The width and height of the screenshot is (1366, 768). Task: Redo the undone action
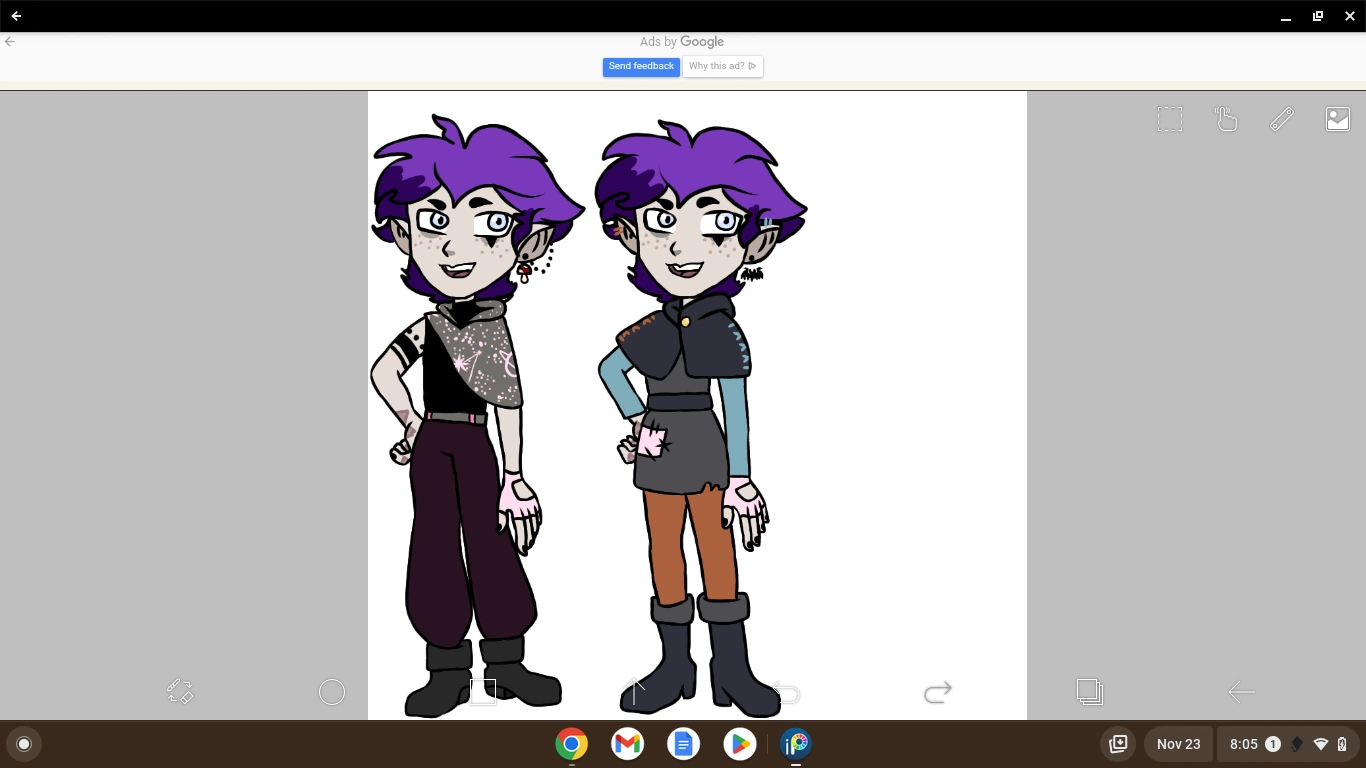click(937, 691)
